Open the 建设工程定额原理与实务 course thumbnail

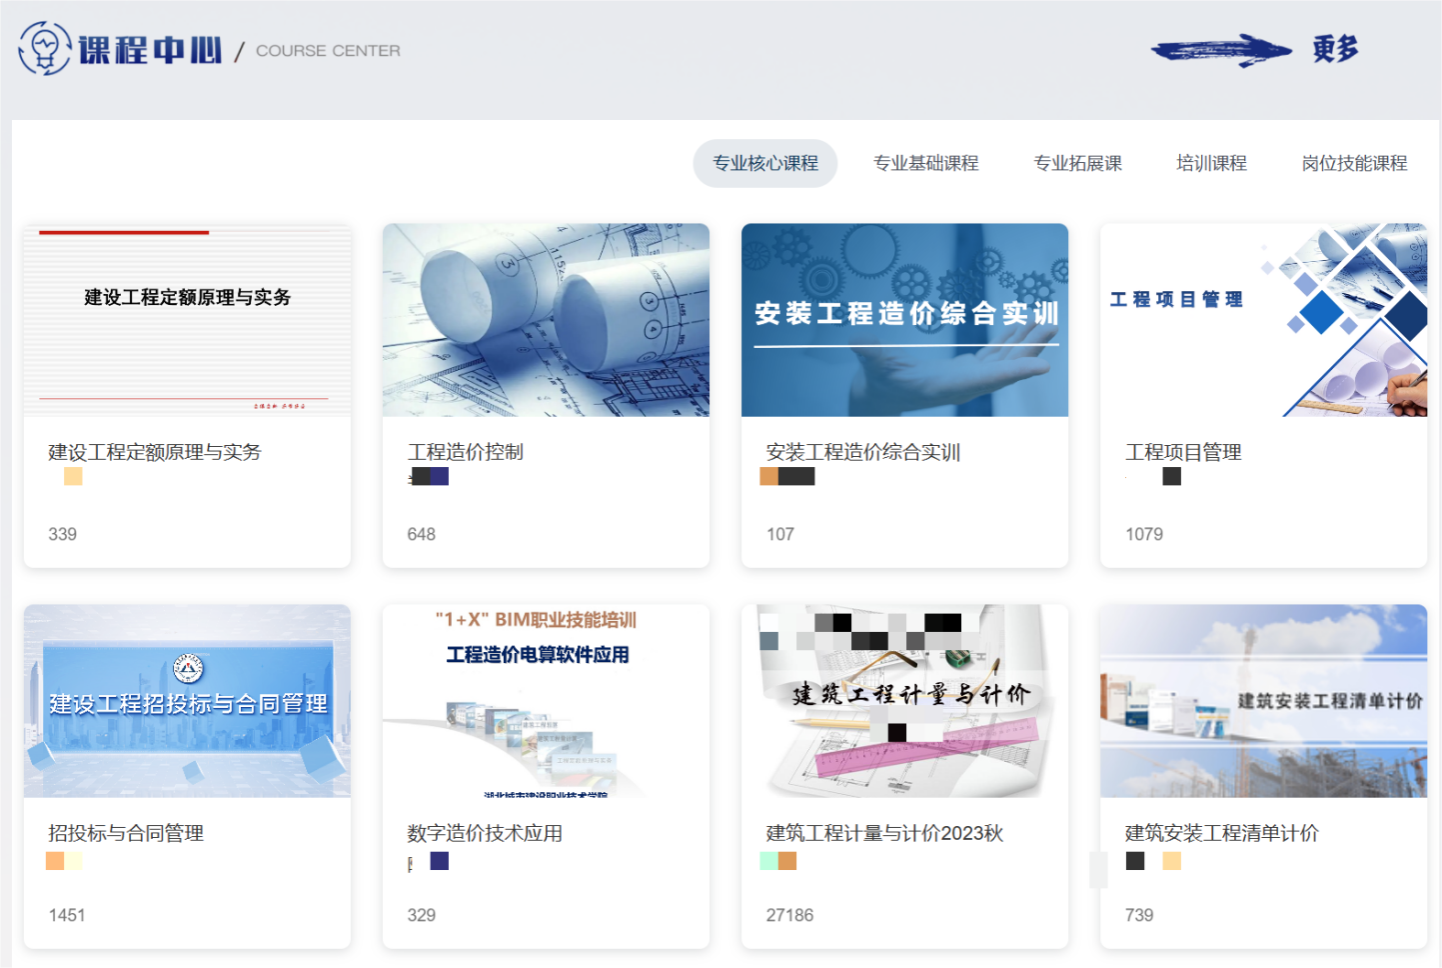(x=187, y=320)
